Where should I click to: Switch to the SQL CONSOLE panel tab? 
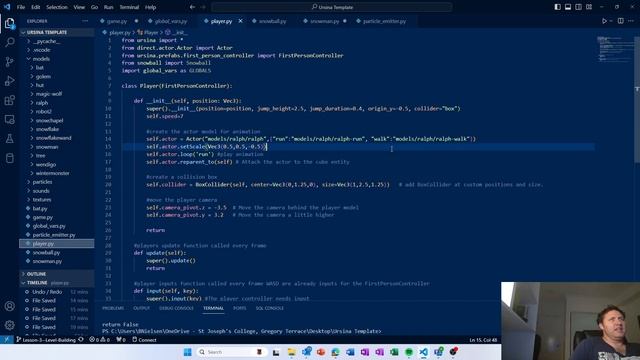pos(269,308)
